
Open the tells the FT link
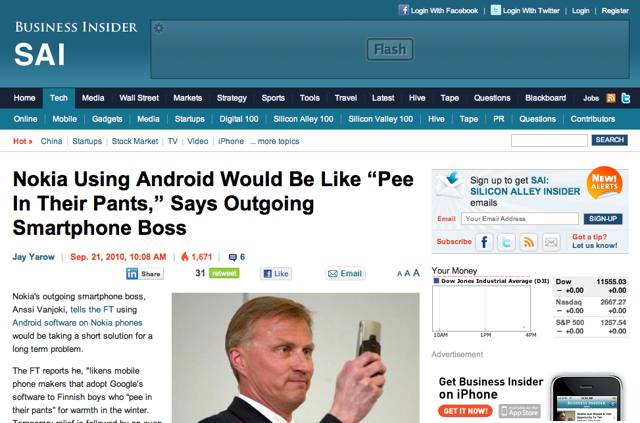[x=92, y=309]
